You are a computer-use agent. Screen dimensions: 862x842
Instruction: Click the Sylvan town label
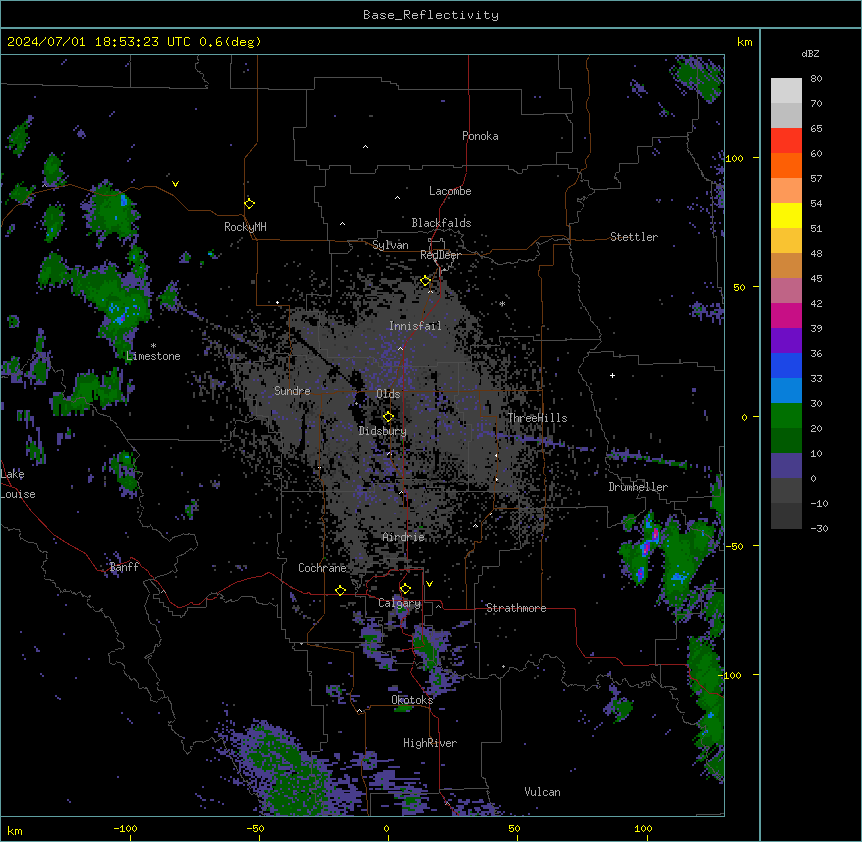[390, 245]
